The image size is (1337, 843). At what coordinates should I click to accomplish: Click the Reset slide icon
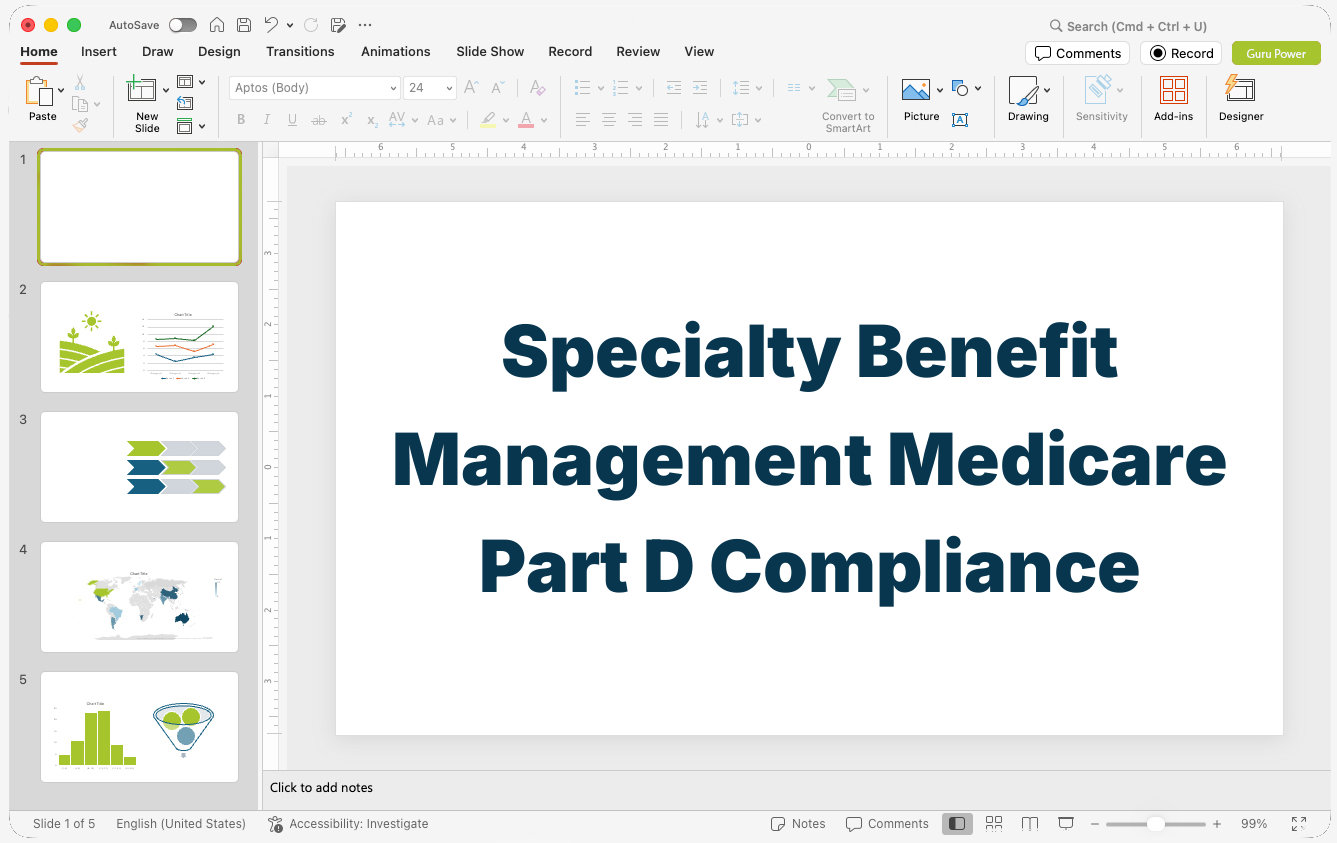(x=185, y=103)
